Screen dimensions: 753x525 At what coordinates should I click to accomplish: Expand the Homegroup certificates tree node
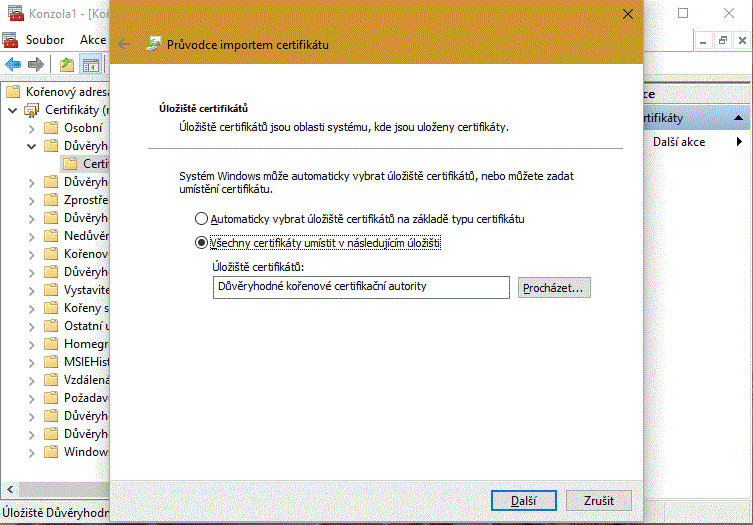click(32, 344)
